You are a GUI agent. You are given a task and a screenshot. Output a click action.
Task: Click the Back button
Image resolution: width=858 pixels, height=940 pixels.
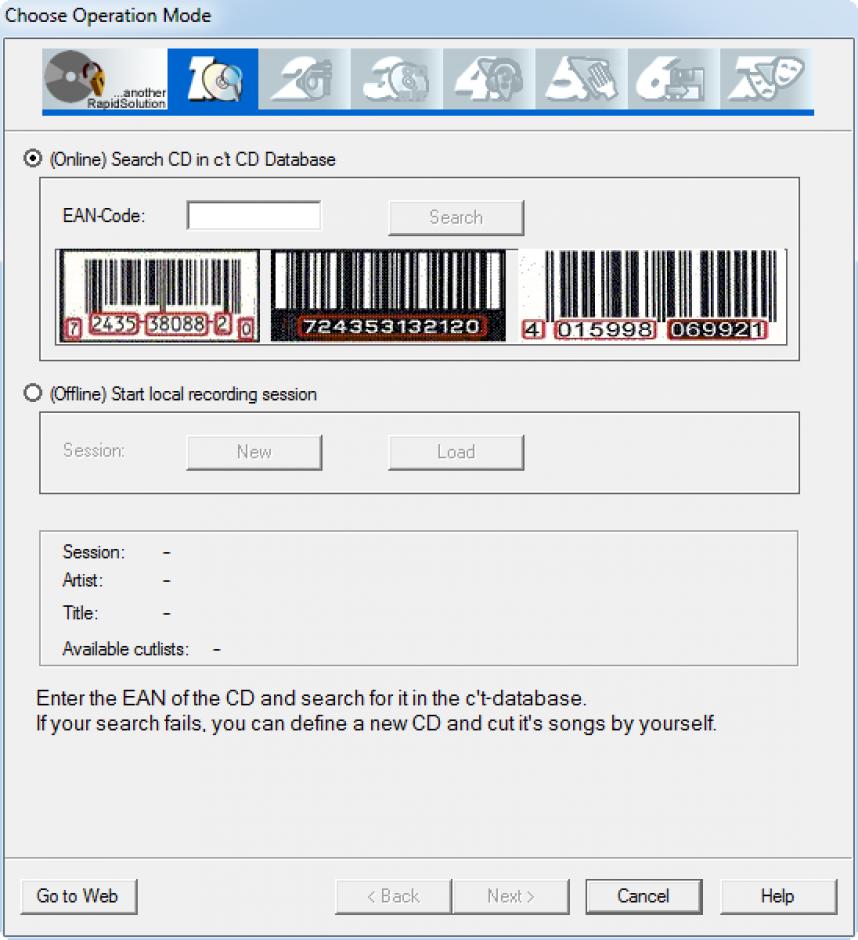tap(394, 896)
